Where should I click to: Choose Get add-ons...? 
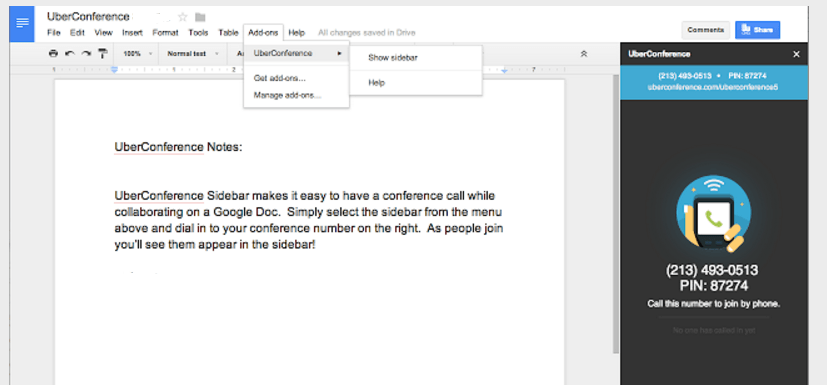[280, 78]
